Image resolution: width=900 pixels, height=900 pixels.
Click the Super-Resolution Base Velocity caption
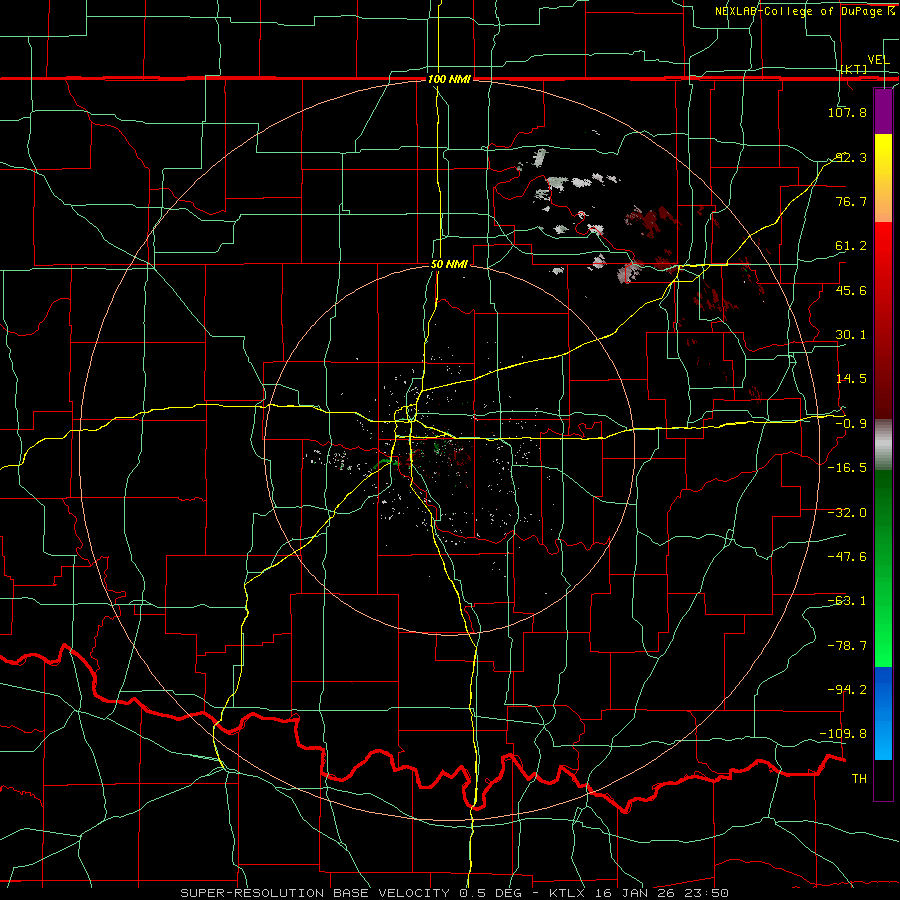[x=454, y=893]
